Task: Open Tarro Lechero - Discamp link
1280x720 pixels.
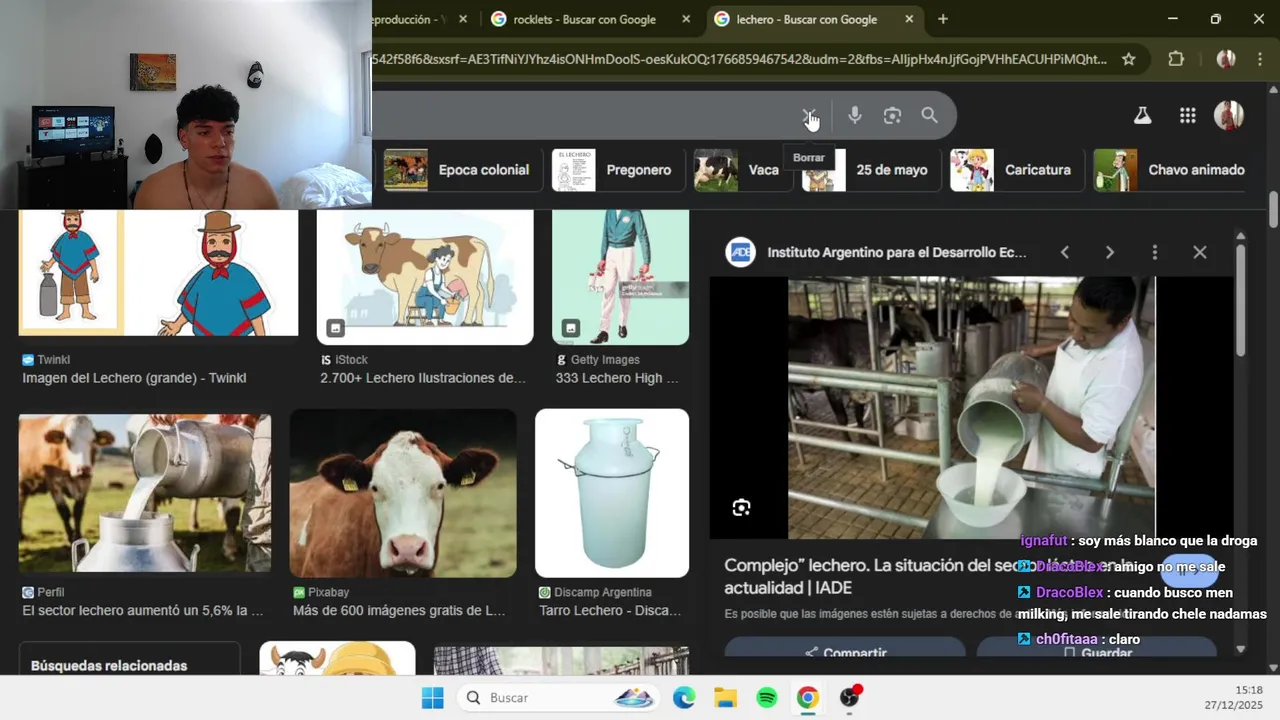Action: pos(610,610)
